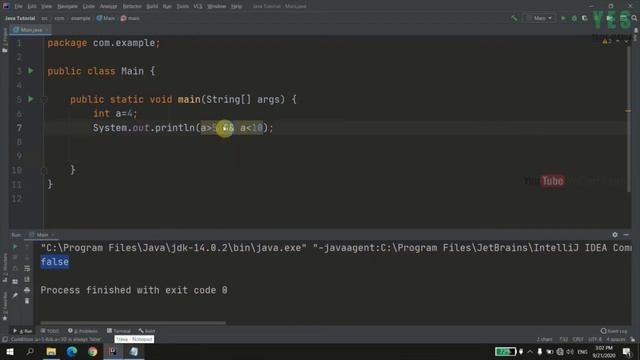Image resolution: width=640 pixels, height=360 pixels.
Task: Open the Build tool window
Action: [x=147, y=331]
